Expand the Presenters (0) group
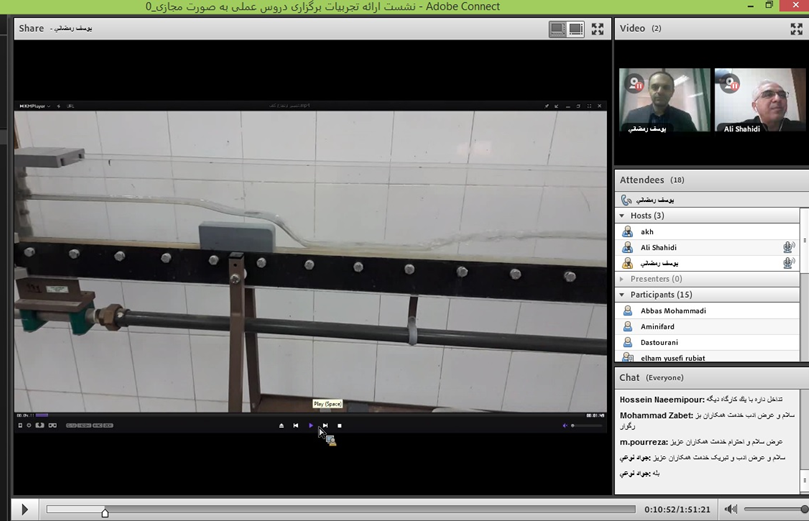Screen dimensions: 809x521 click(623, 279)
